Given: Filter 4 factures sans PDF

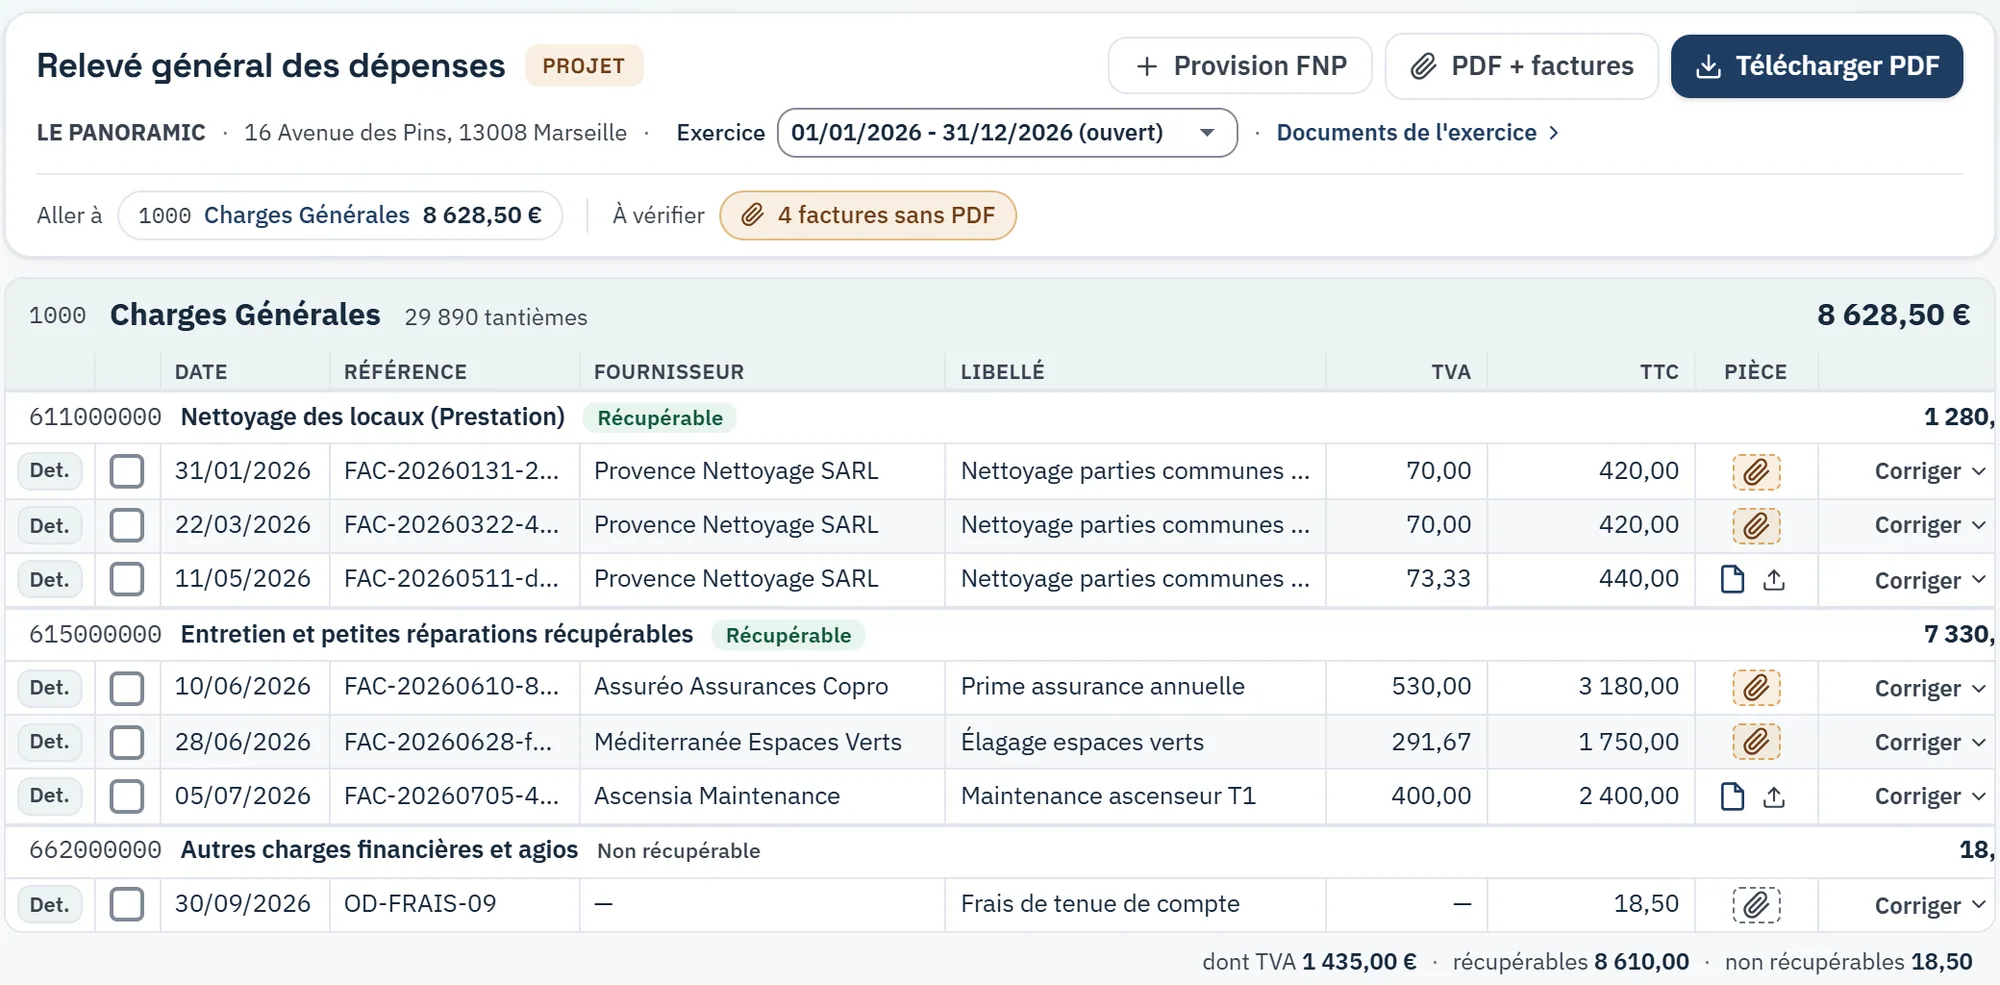Looking at the screenshot, I should coord(868,215).
